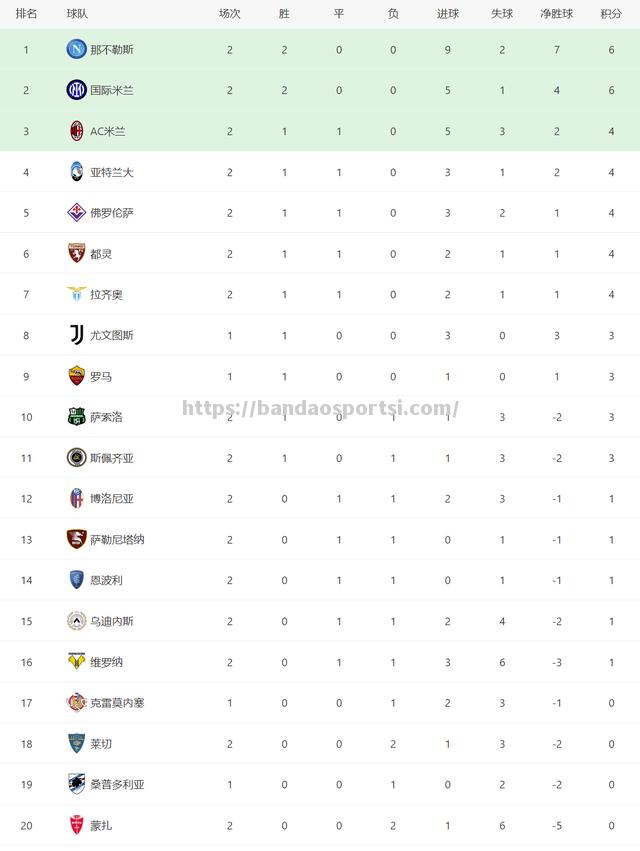
Task: Select the Sassuolo green badge
Action: click(77, 417)
